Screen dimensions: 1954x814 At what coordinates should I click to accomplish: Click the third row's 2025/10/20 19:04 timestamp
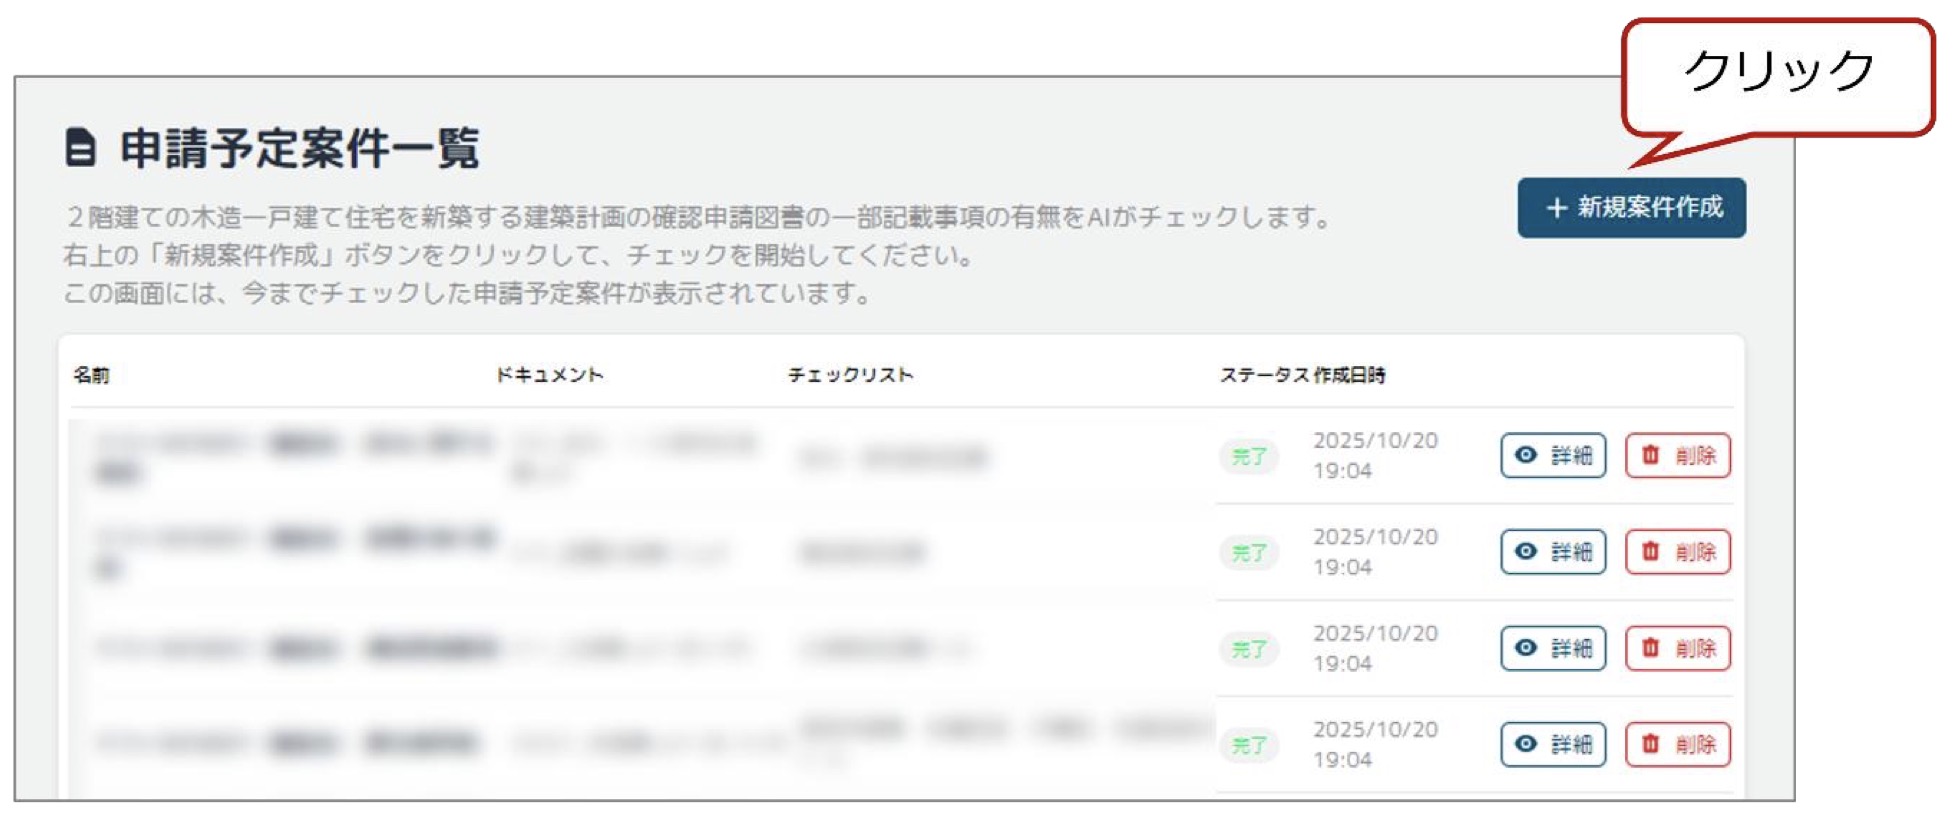(x=1375, y=648)
